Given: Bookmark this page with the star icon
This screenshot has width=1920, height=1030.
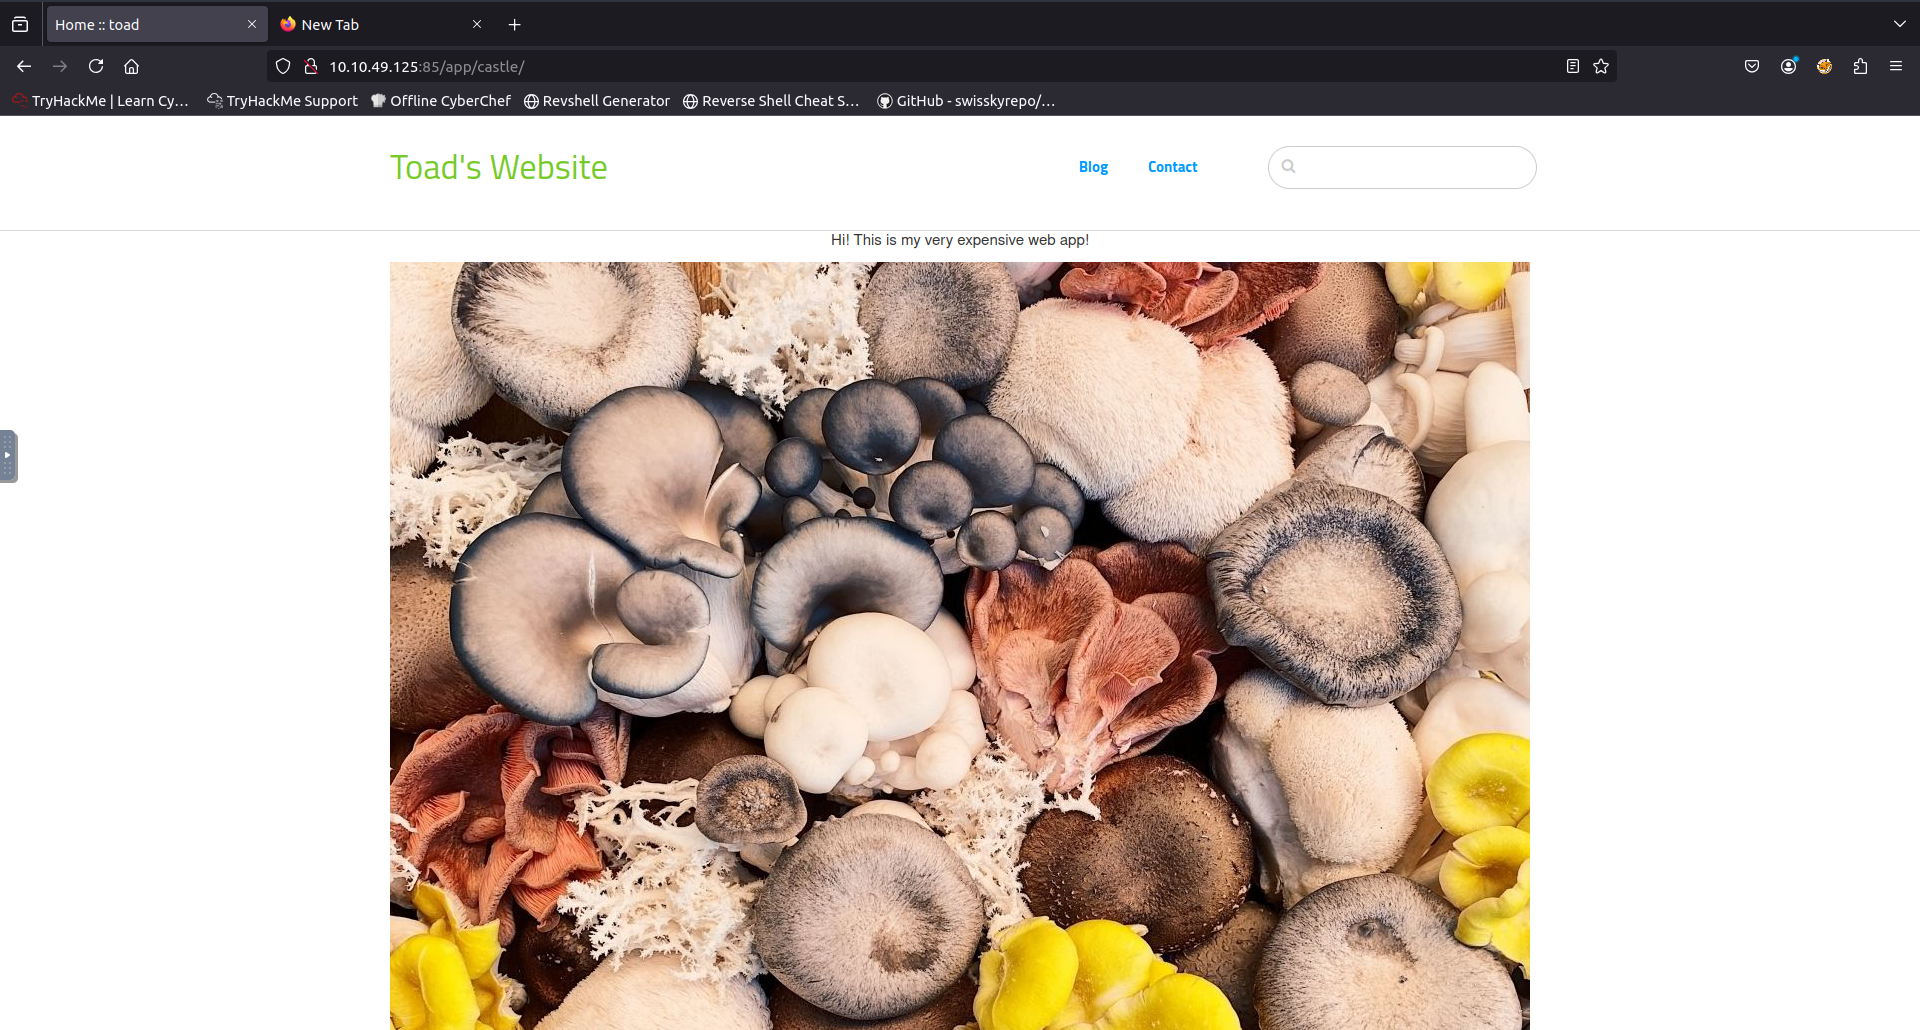Looking at the screenshot, I should click(x=1601, y=66).
